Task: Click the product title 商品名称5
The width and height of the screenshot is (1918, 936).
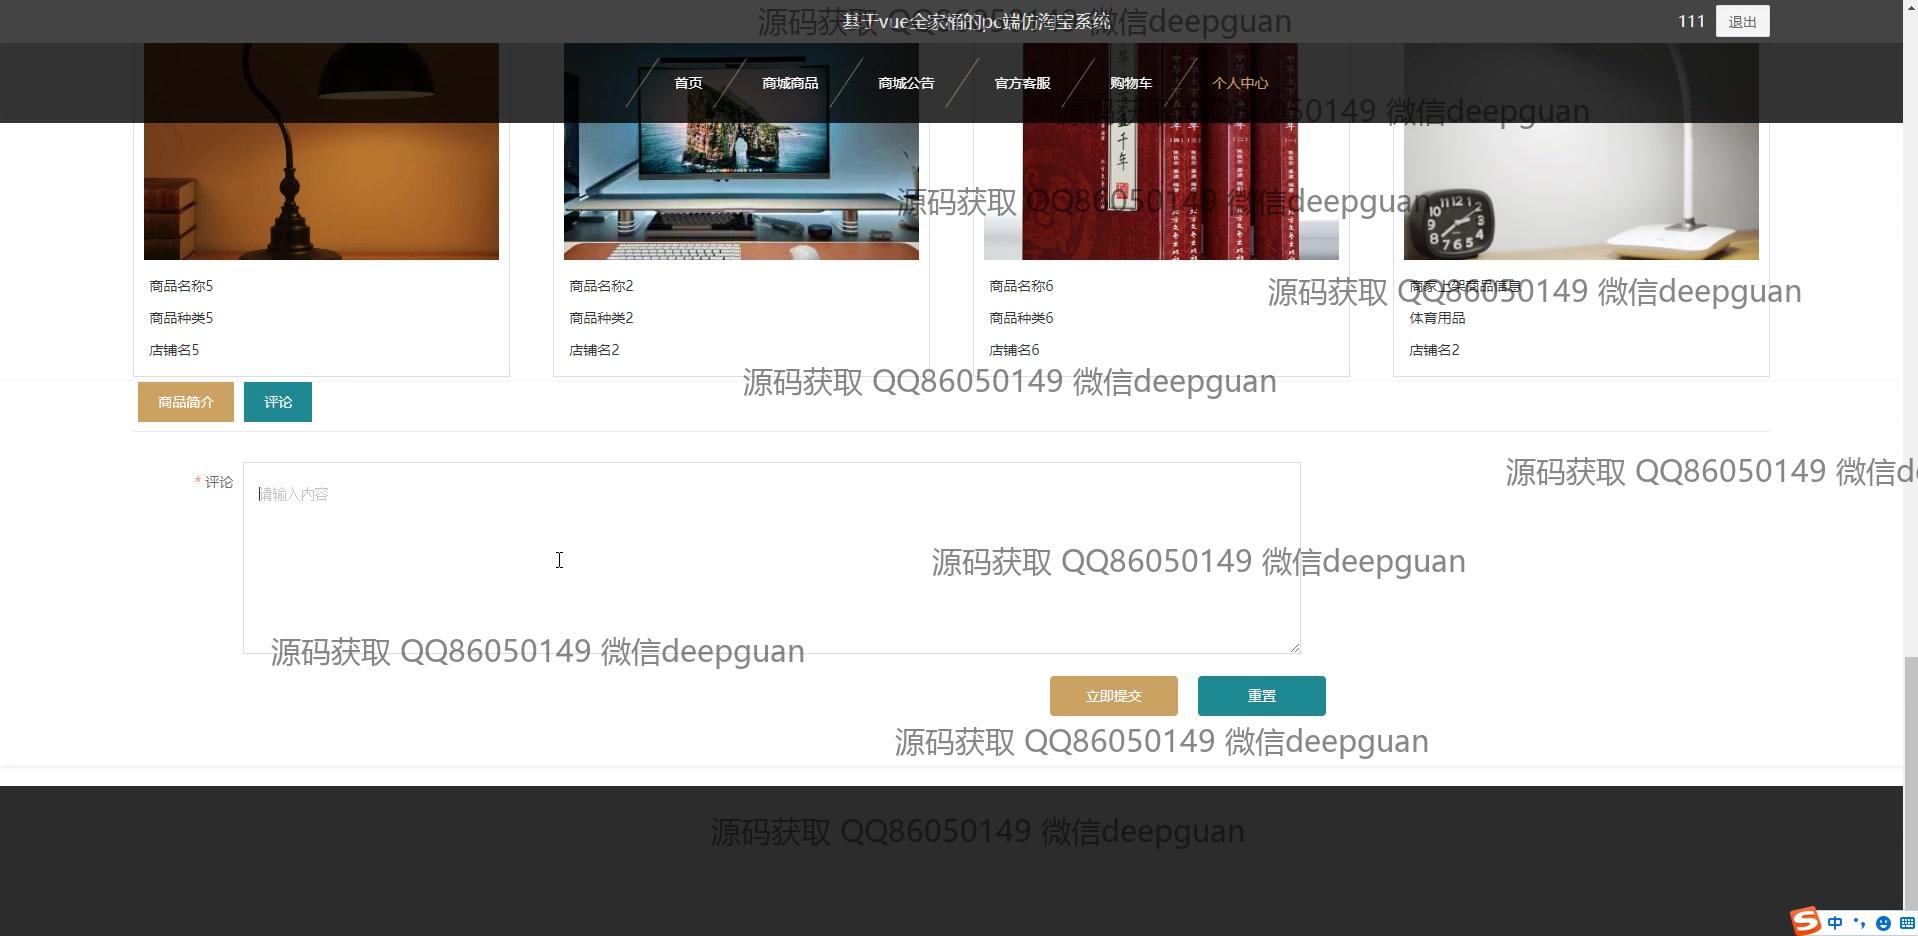Action: coord(181,286)
